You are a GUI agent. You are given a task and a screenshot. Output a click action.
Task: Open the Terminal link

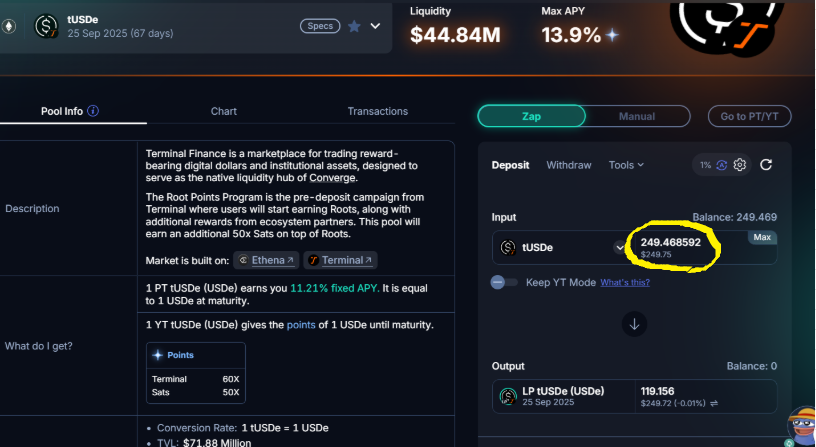tap(340, 260)
